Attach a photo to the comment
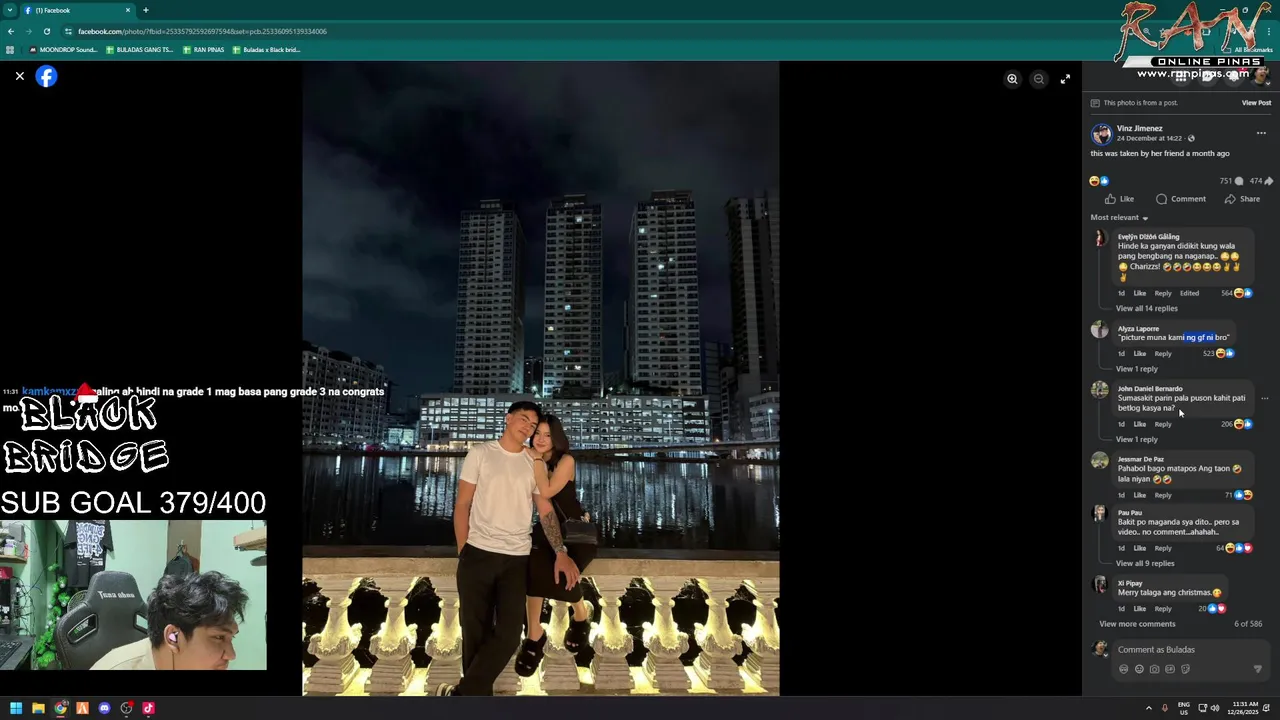This screenshot has width=1280, height=720. point(1154,669)
